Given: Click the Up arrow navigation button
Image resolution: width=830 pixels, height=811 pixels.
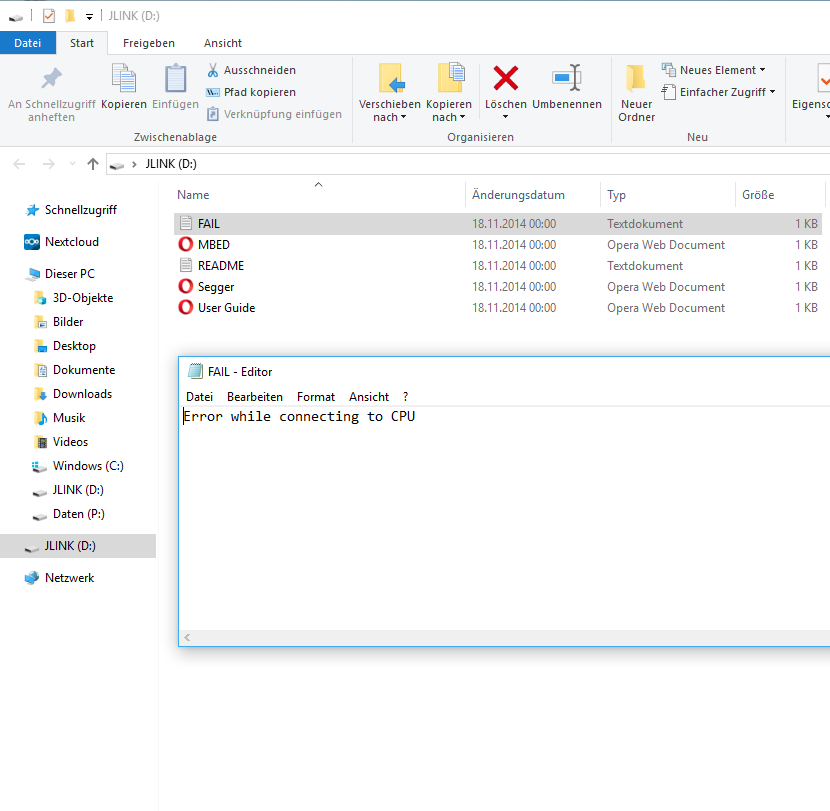Looking at the screenshot, I should click(93, 164).
